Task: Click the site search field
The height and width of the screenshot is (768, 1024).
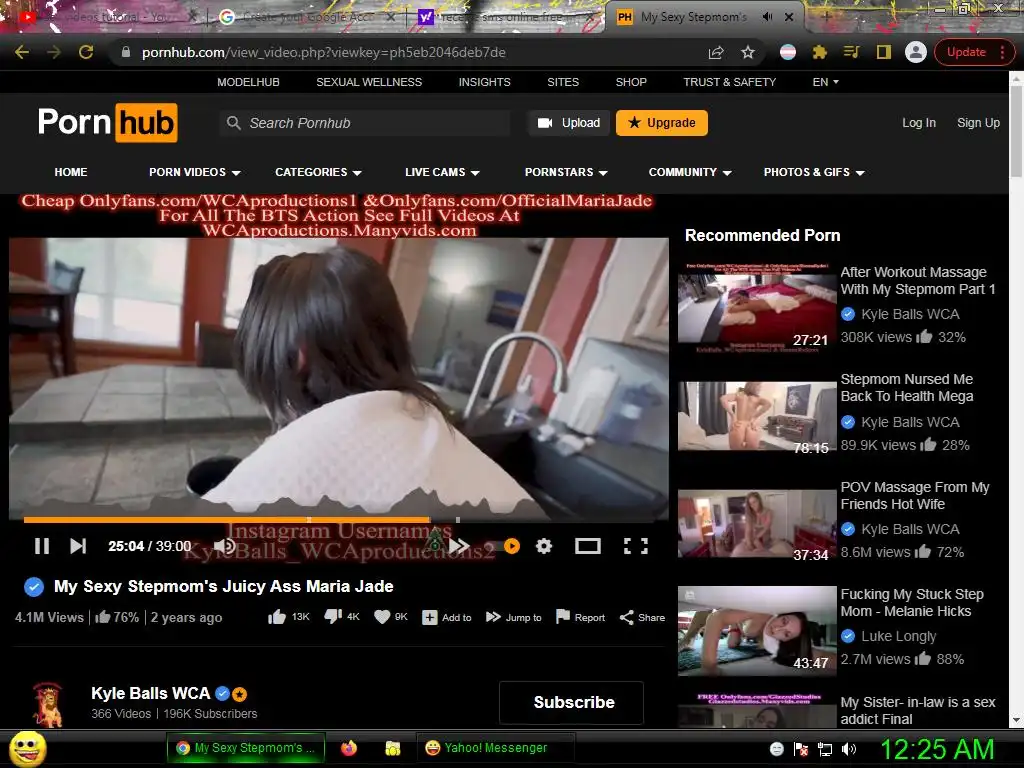Action: point(366,123)
